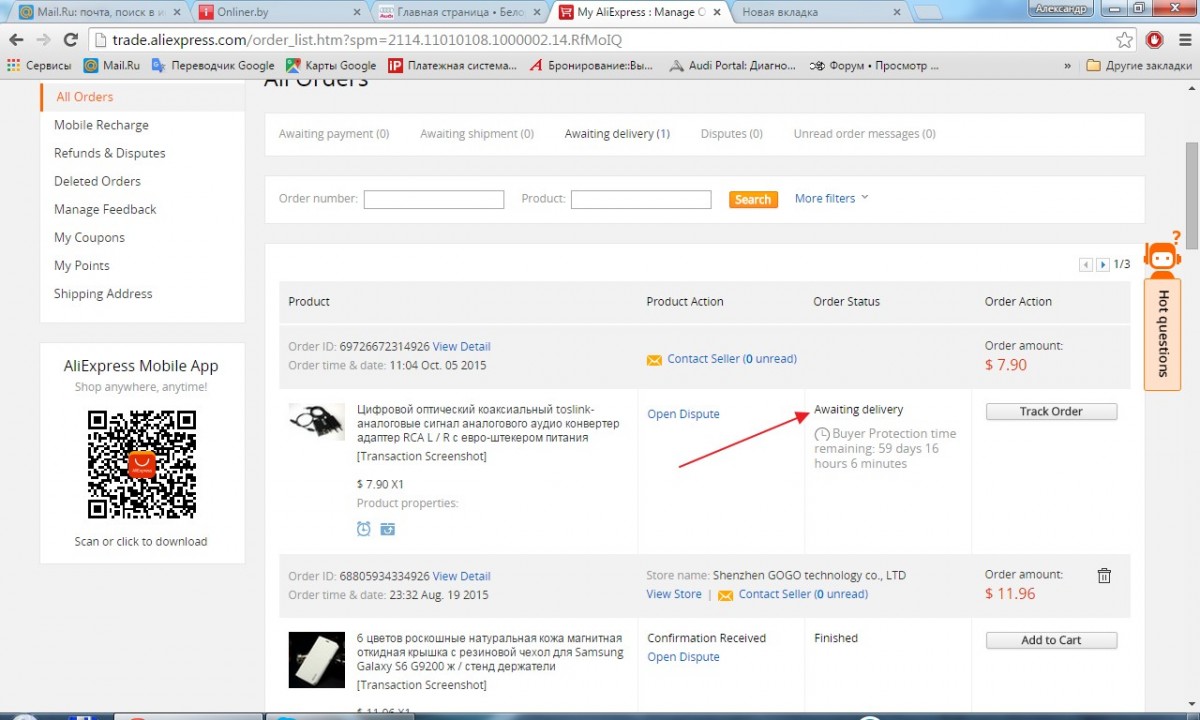Open the Mail.Ru bookmark
1200x720 pixels.
tap(111, 65)
